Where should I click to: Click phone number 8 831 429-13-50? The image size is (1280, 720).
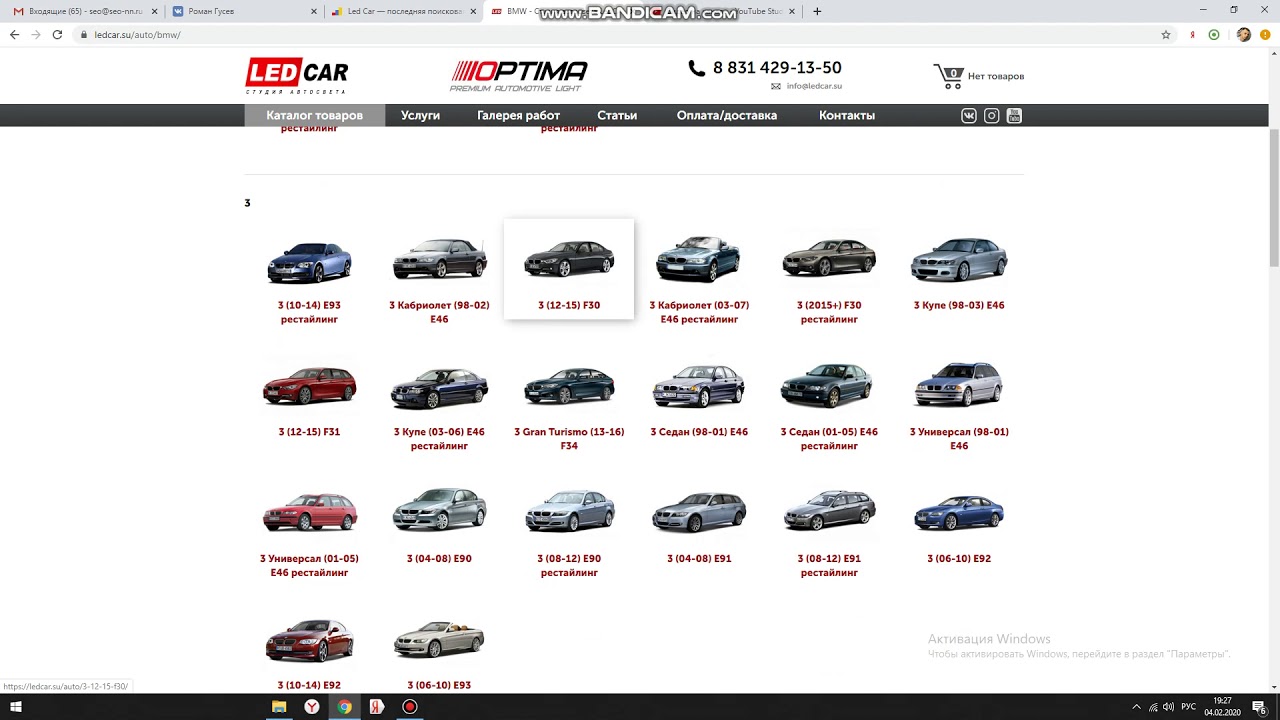click(x=777, y=68)
